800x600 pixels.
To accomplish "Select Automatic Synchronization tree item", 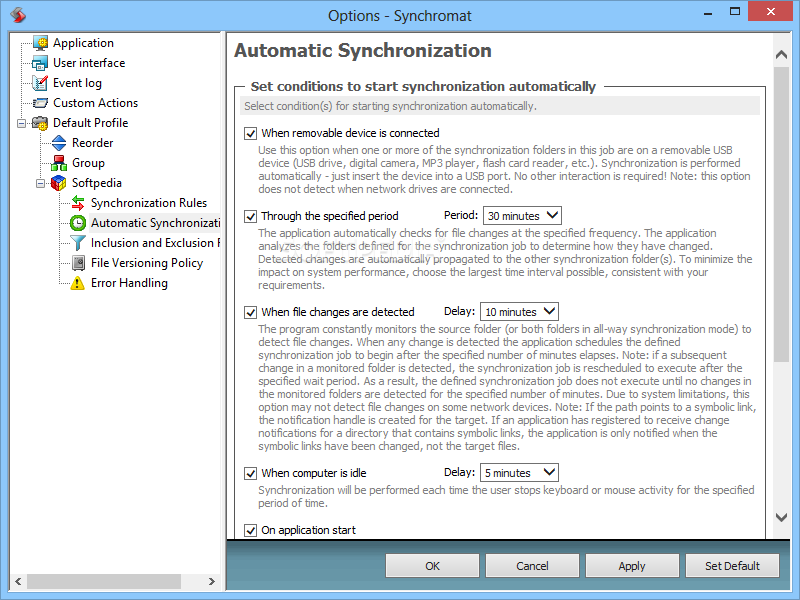I will [x=155, y=223].
